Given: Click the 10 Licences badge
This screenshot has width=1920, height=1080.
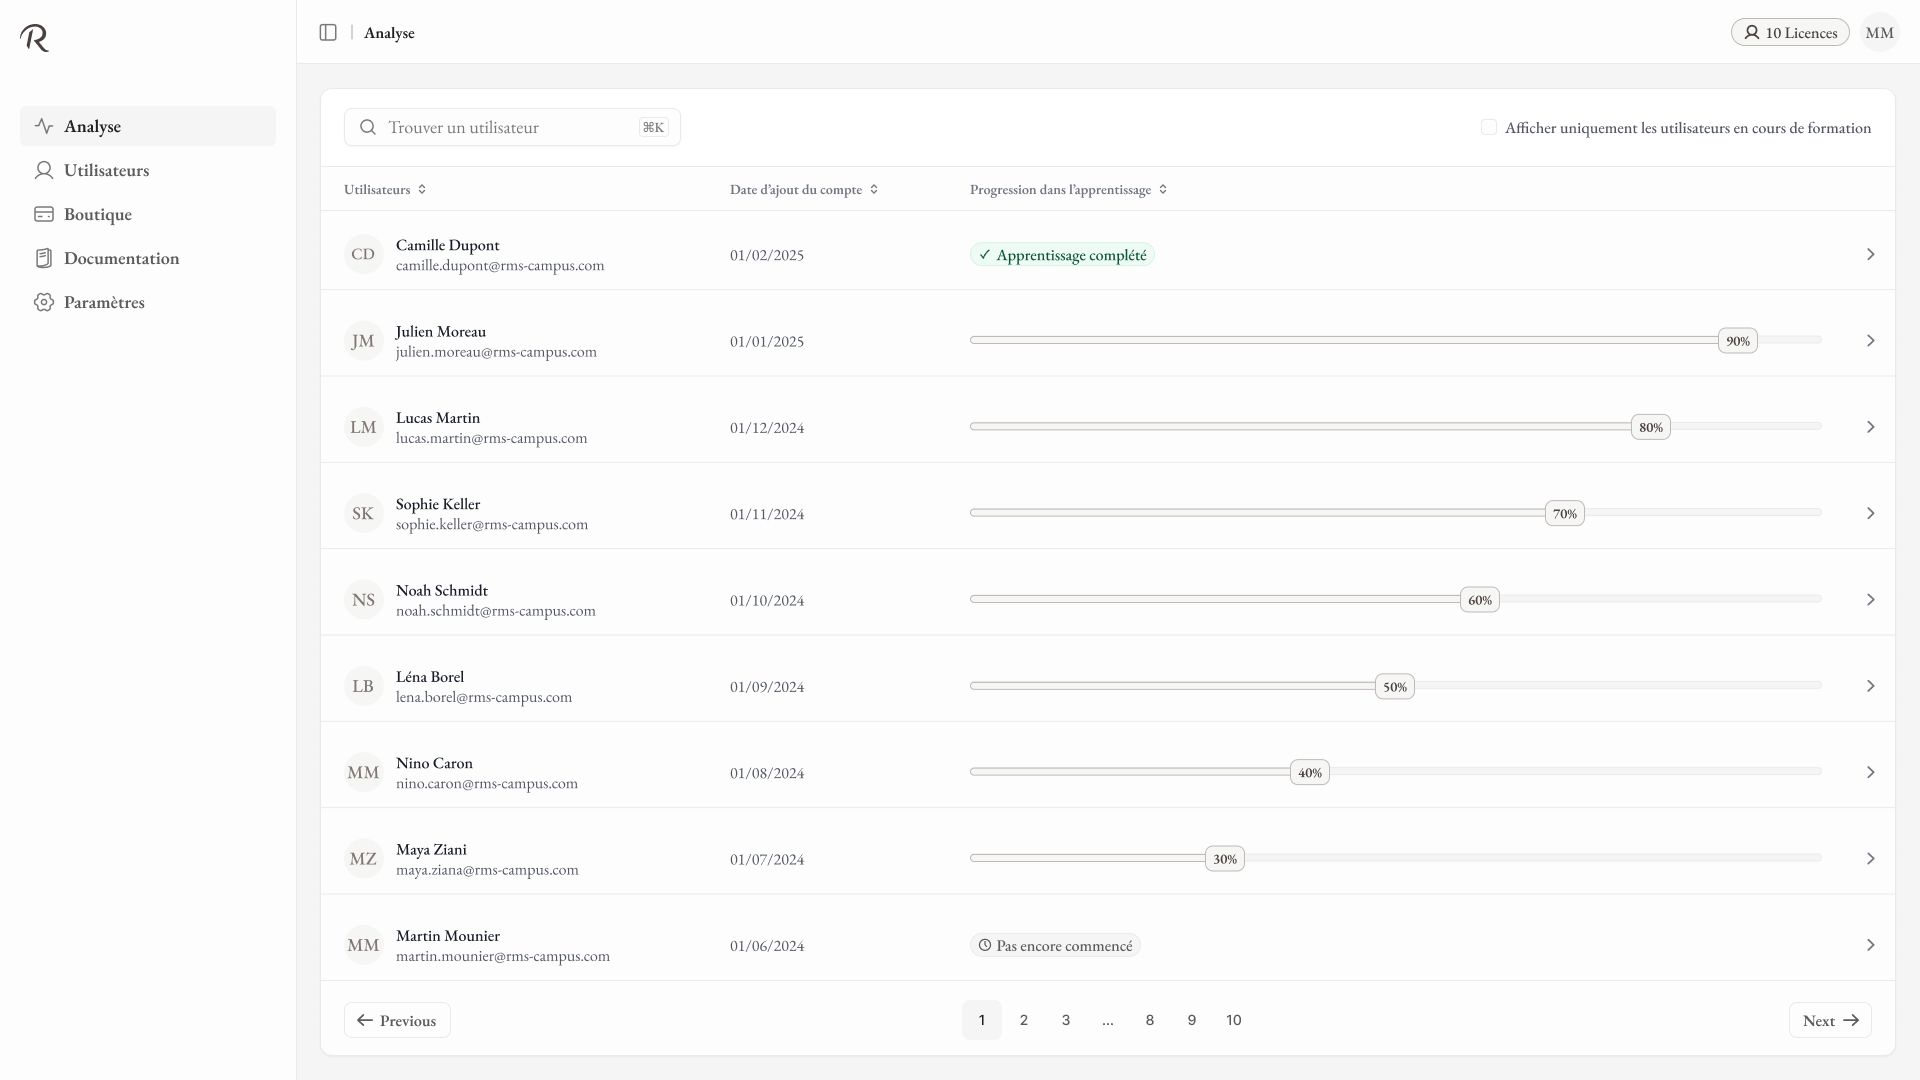Looking at the screenshot, I should pyautogui.click(x=1790, y=33).
